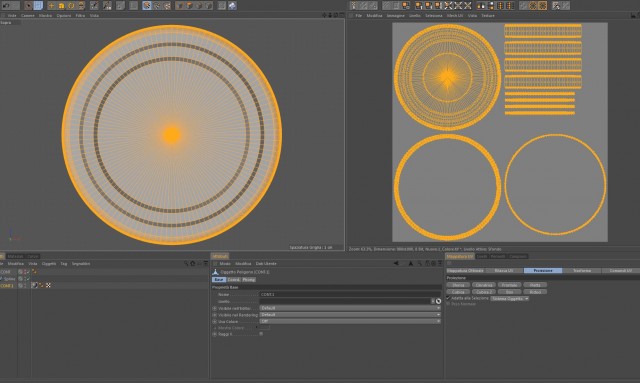Switch to the Proiezione tab
The height and width of the screenshot is (383, 640).
click(543, 270)
